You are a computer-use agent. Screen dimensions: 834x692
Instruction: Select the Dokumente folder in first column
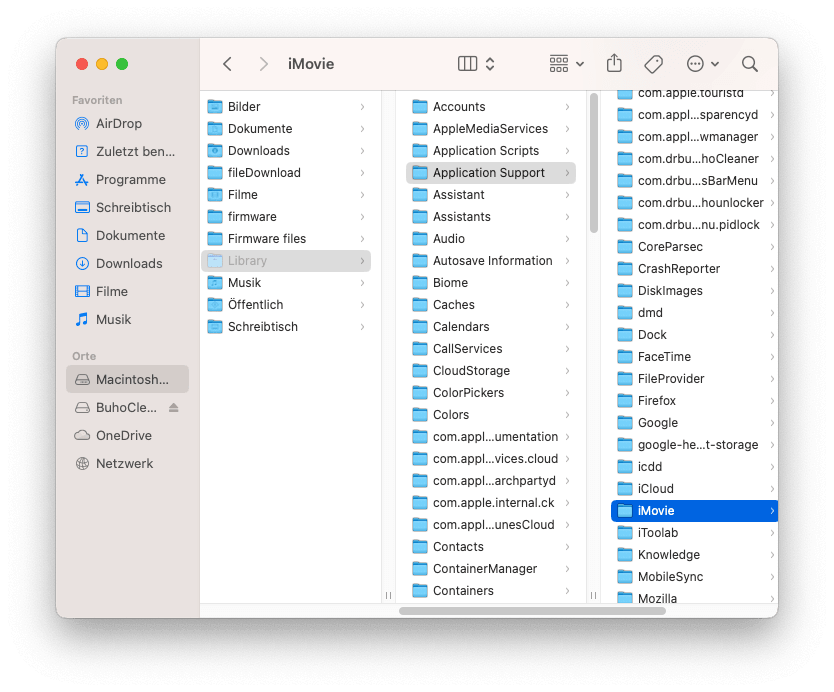coord(286,129)
